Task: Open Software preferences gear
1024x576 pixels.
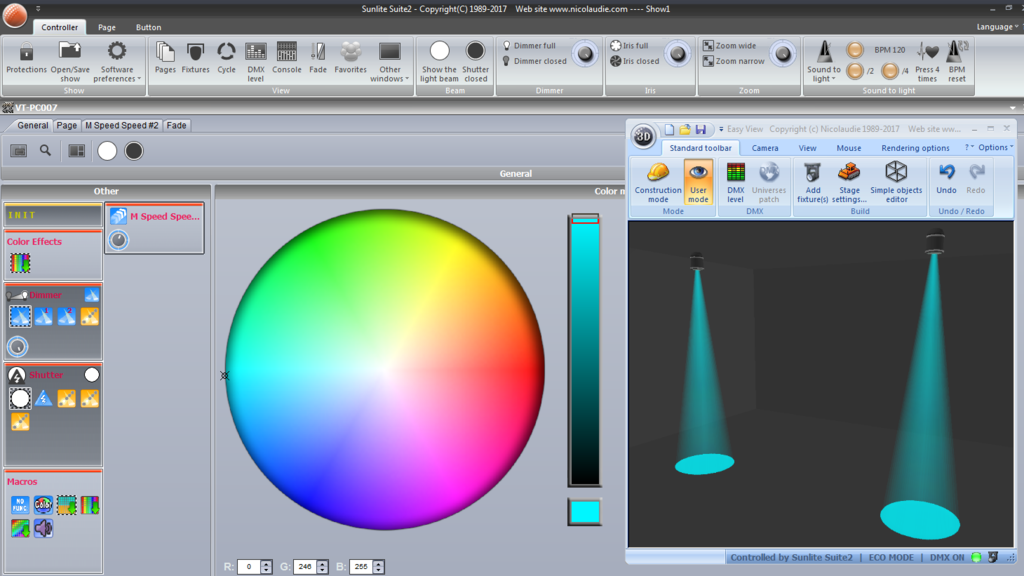Action: (117, 61)
